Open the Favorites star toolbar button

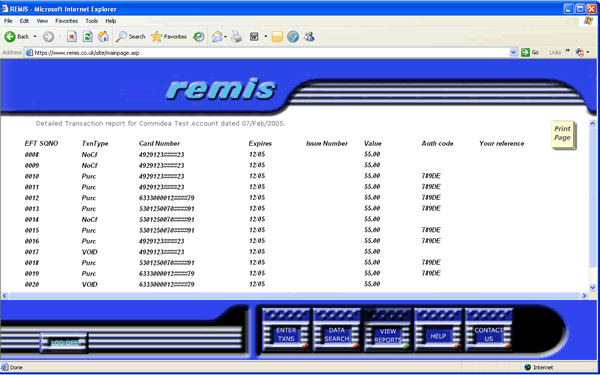(x=169, y=37)
